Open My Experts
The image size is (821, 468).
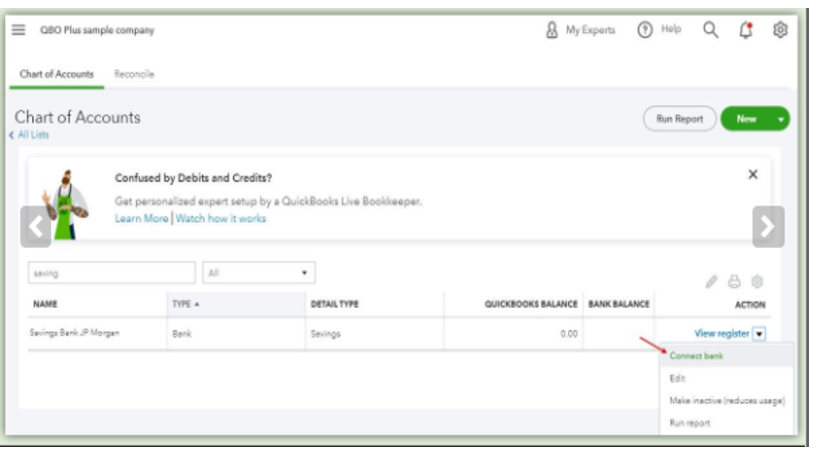[580, 30]
